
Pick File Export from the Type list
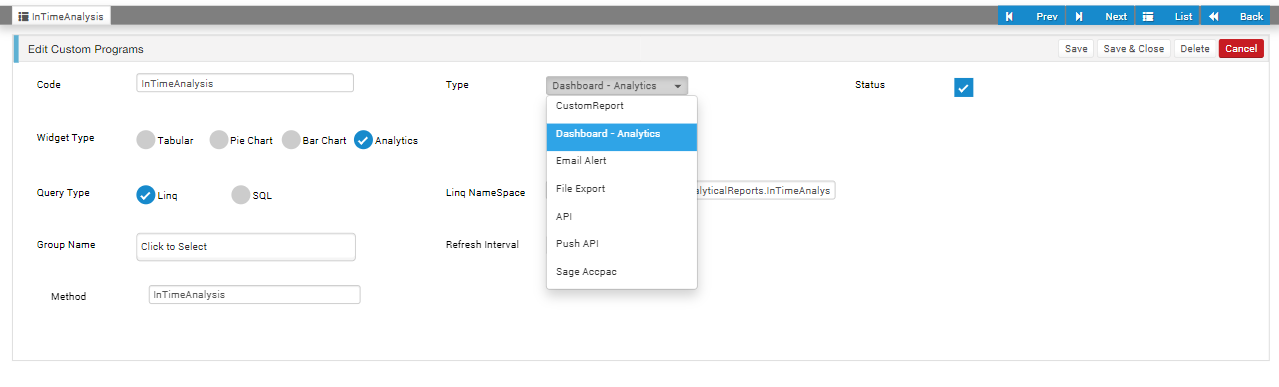[x=621, y=189]
